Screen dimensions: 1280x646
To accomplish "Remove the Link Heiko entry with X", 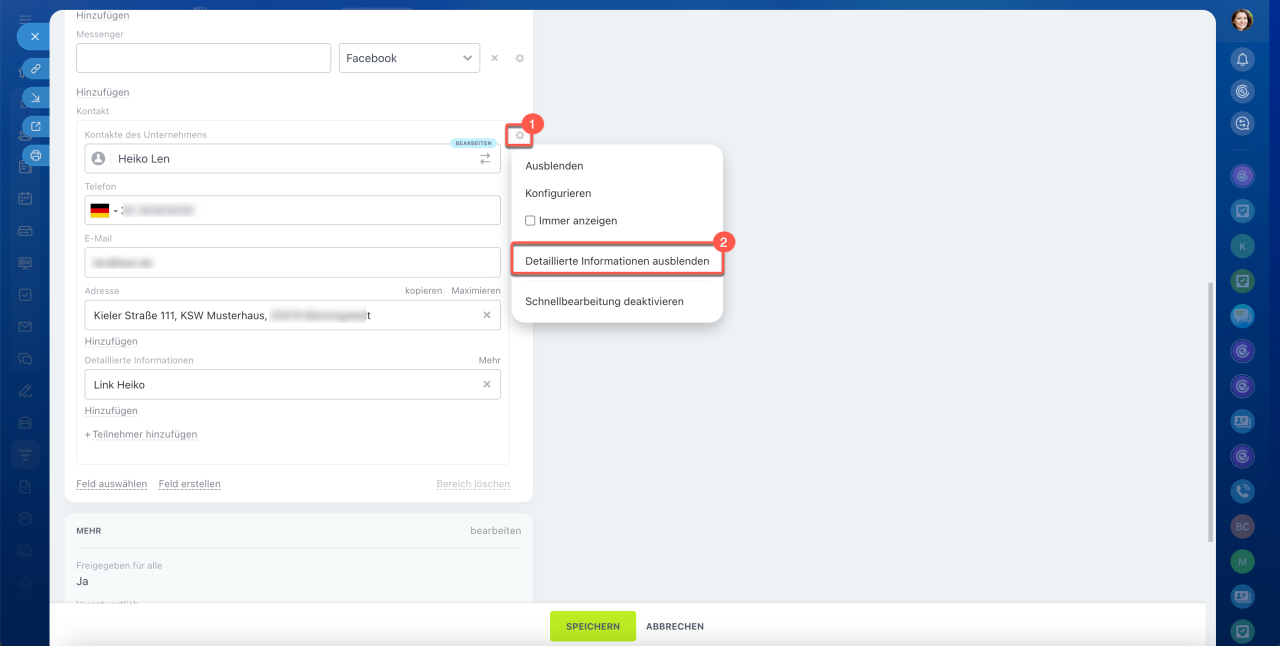I will [x=487, y=384].
